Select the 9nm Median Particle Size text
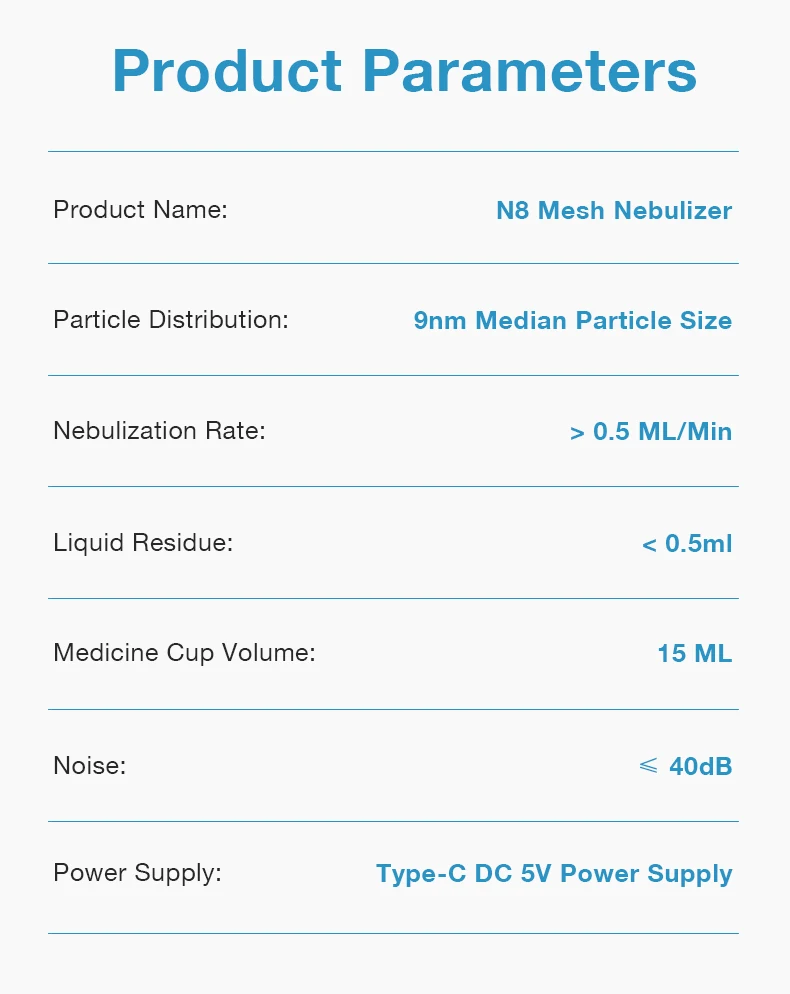790x994 pixels. click(x=573, y=321)
